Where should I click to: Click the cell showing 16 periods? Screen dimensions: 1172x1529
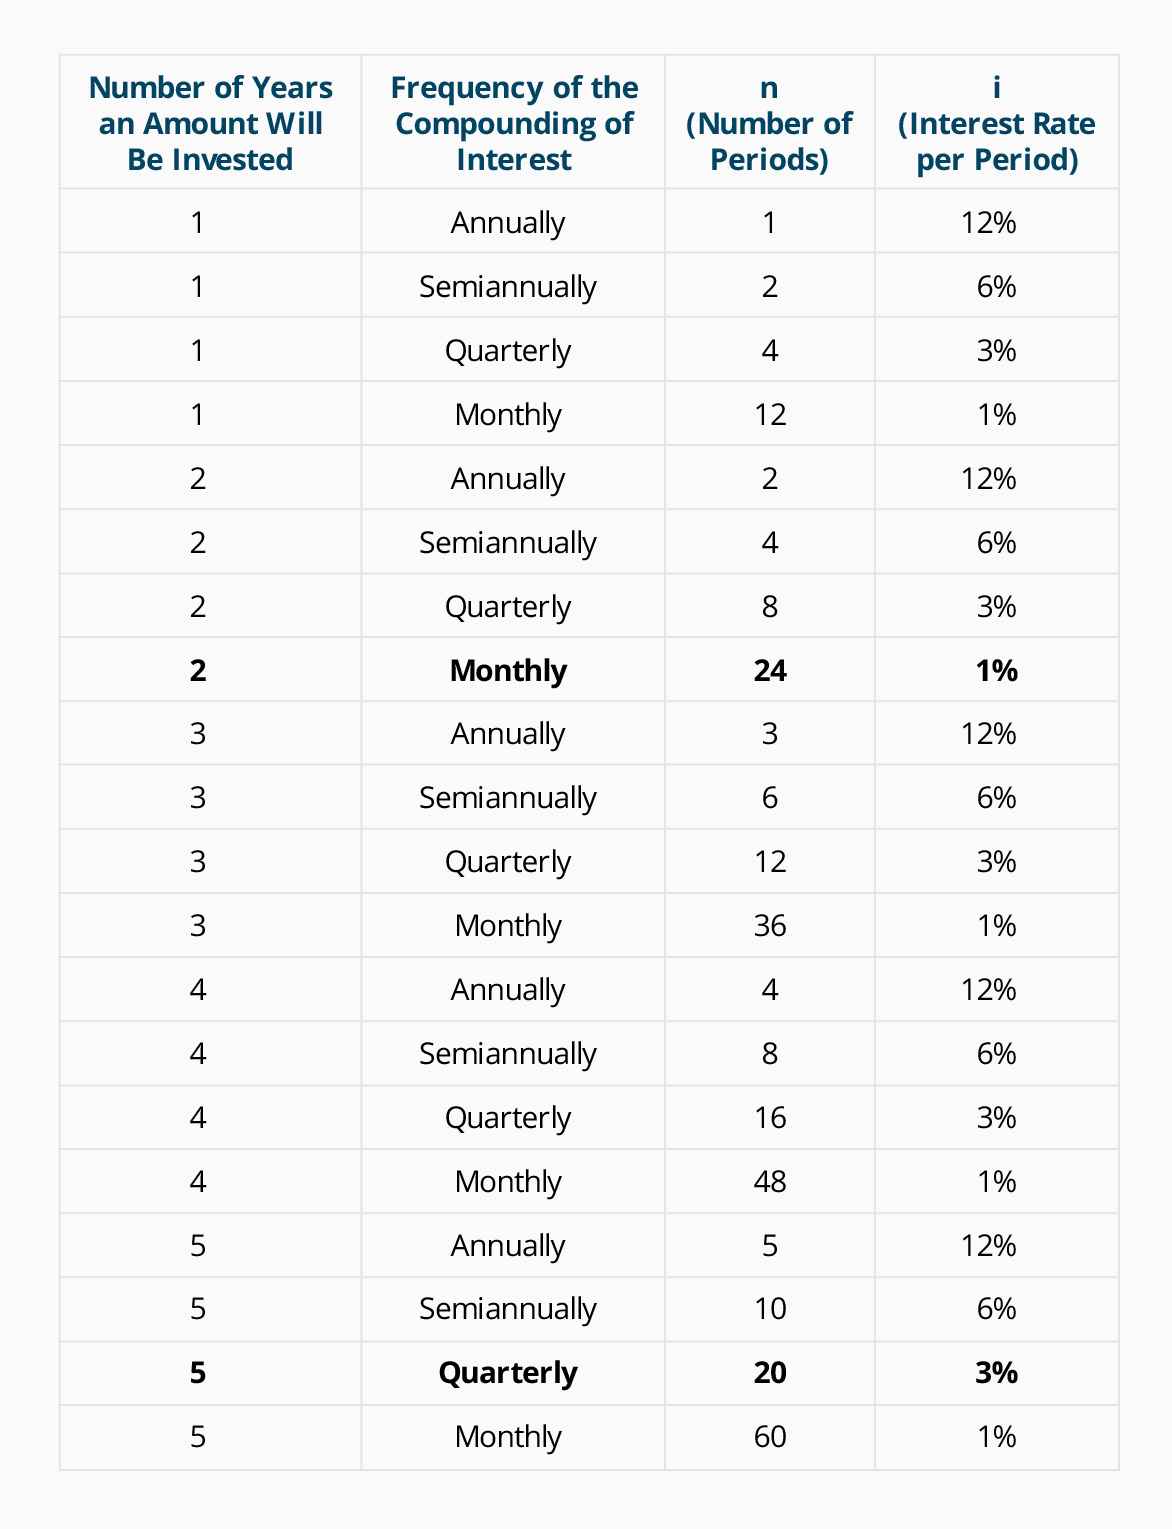770,1118
